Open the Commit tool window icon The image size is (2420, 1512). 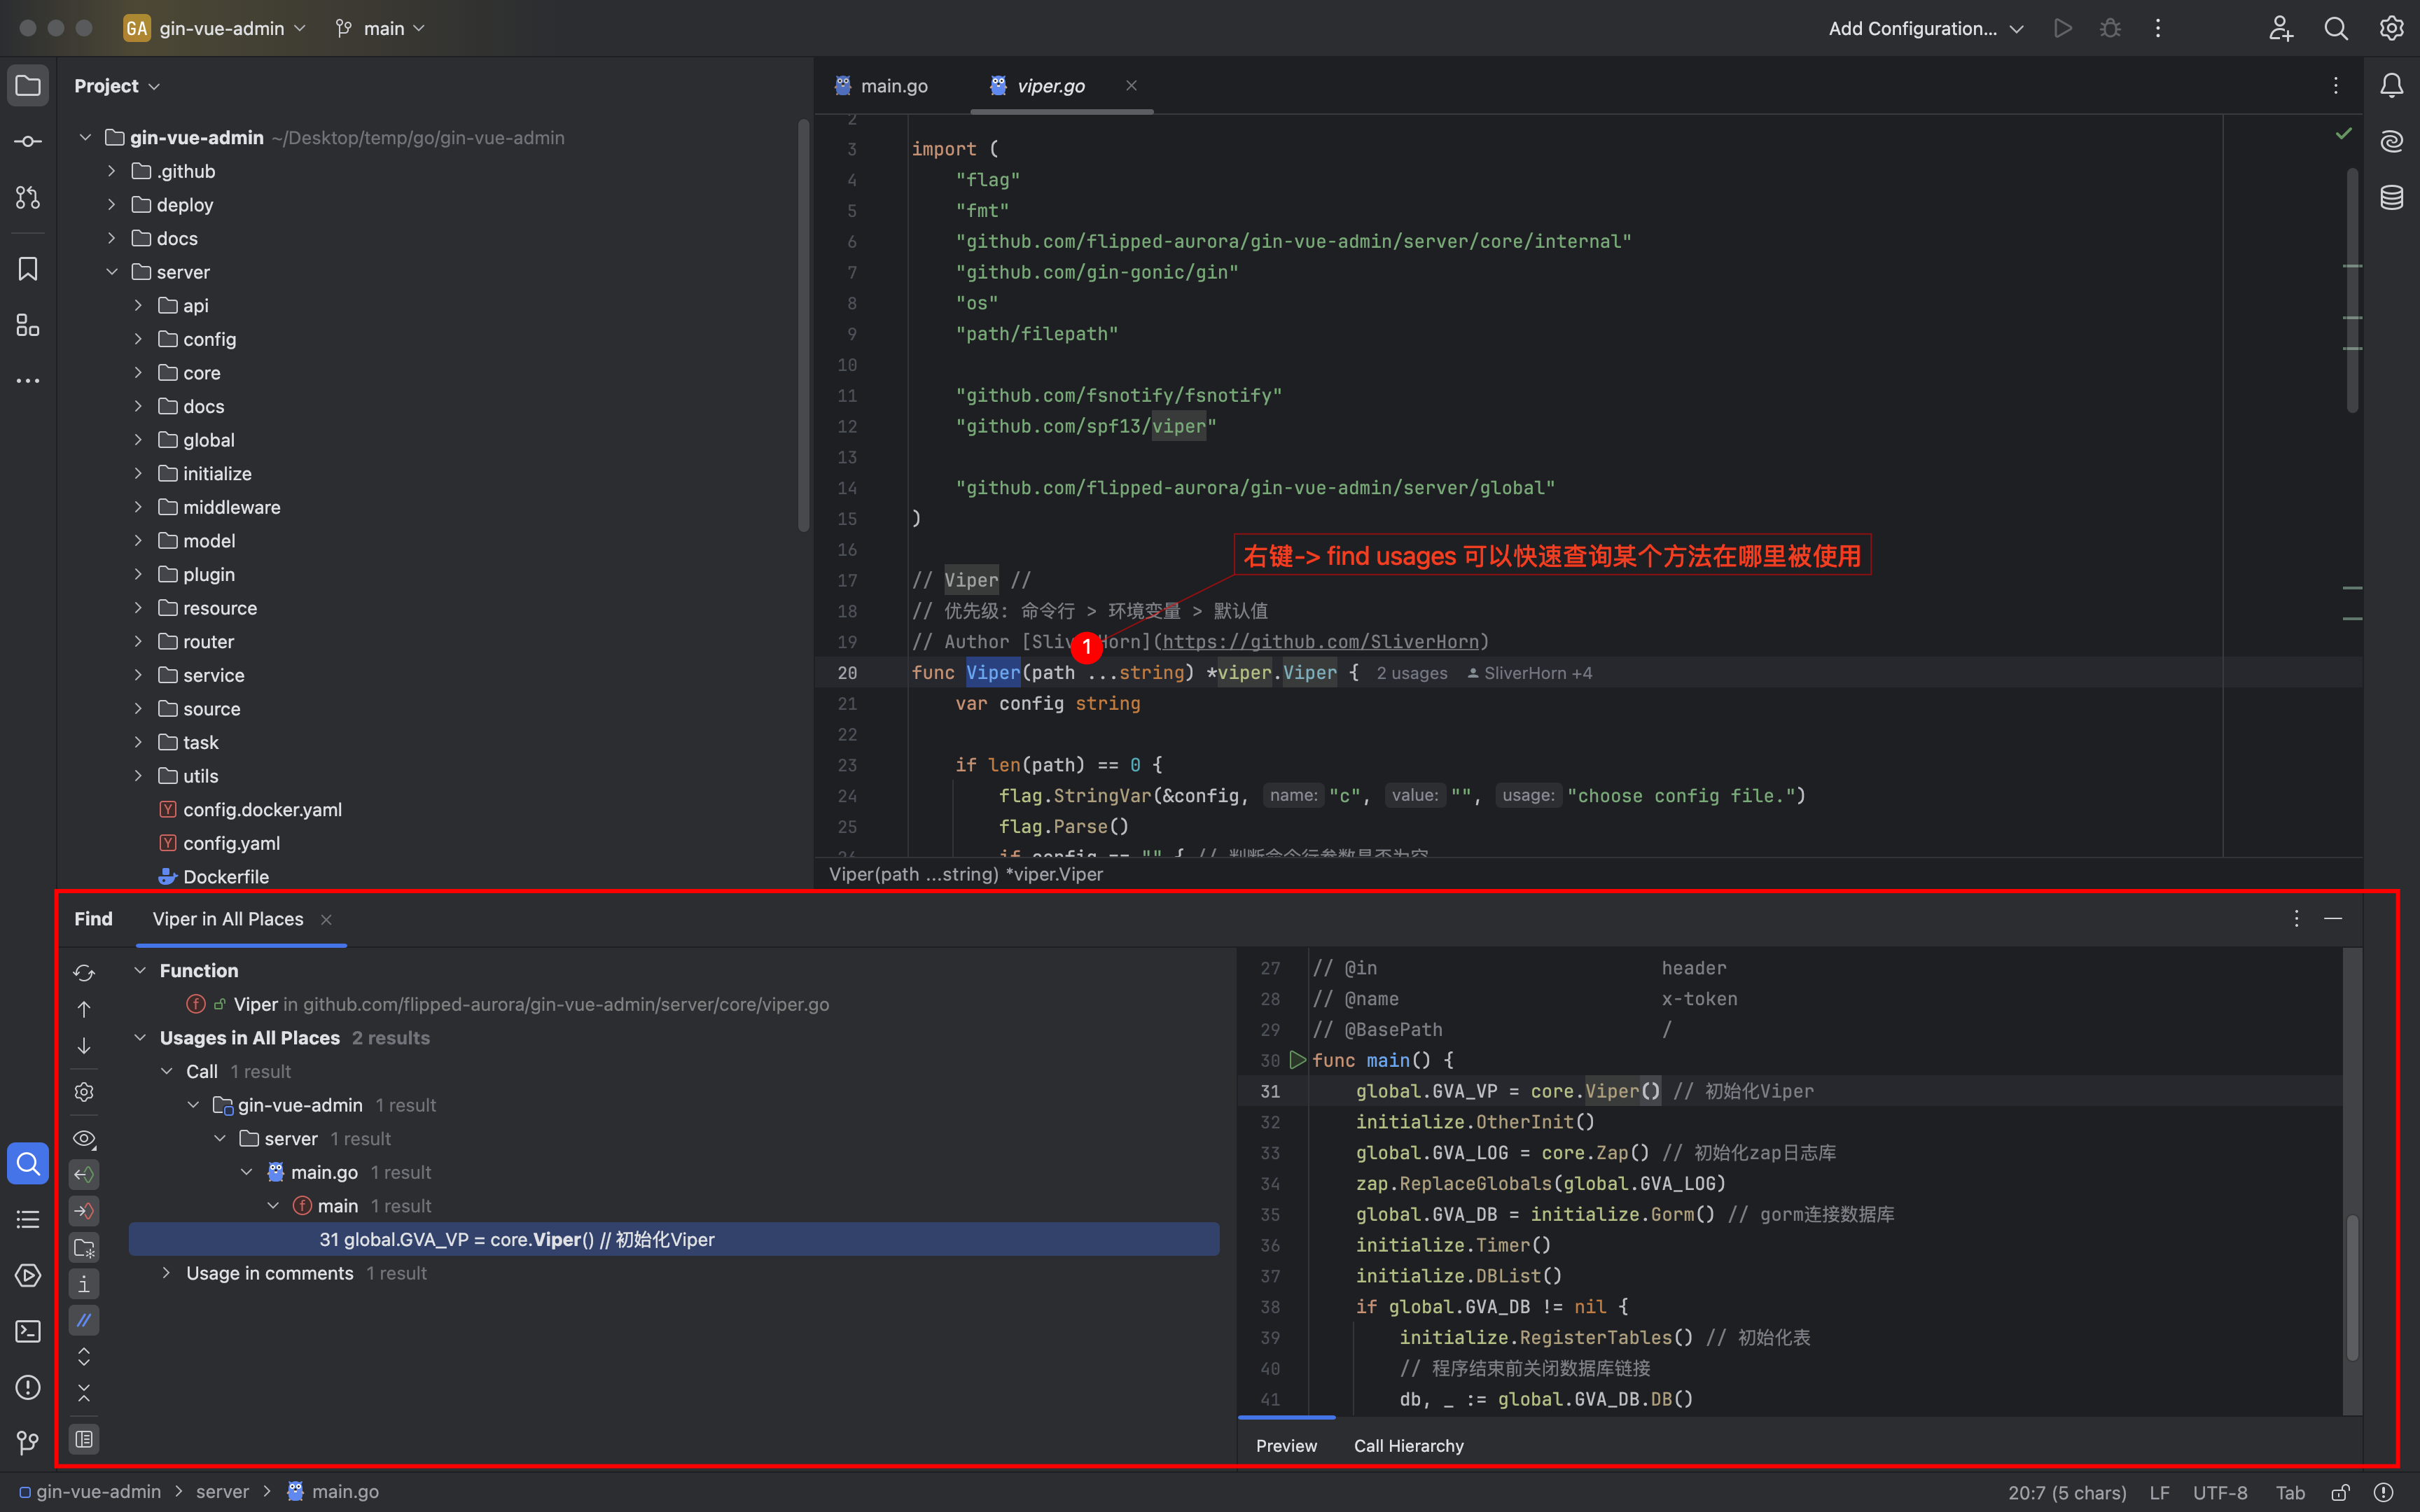(28, 142)
